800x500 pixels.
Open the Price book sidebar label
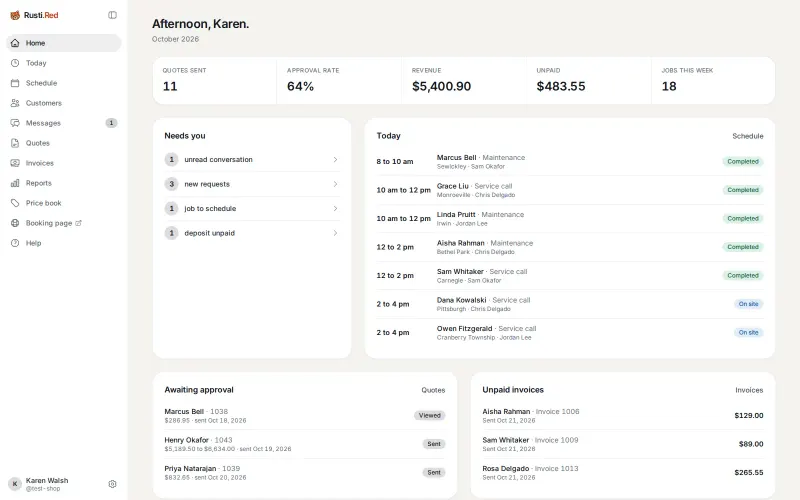click(x=43, y=203)
